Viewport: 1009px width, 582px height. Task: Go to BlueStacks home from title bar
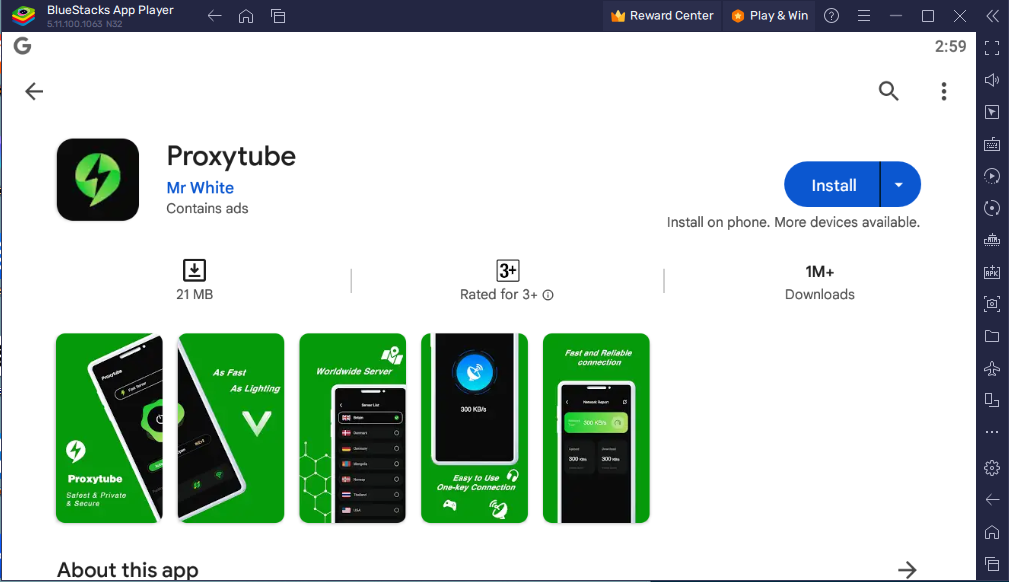(246, 16)
